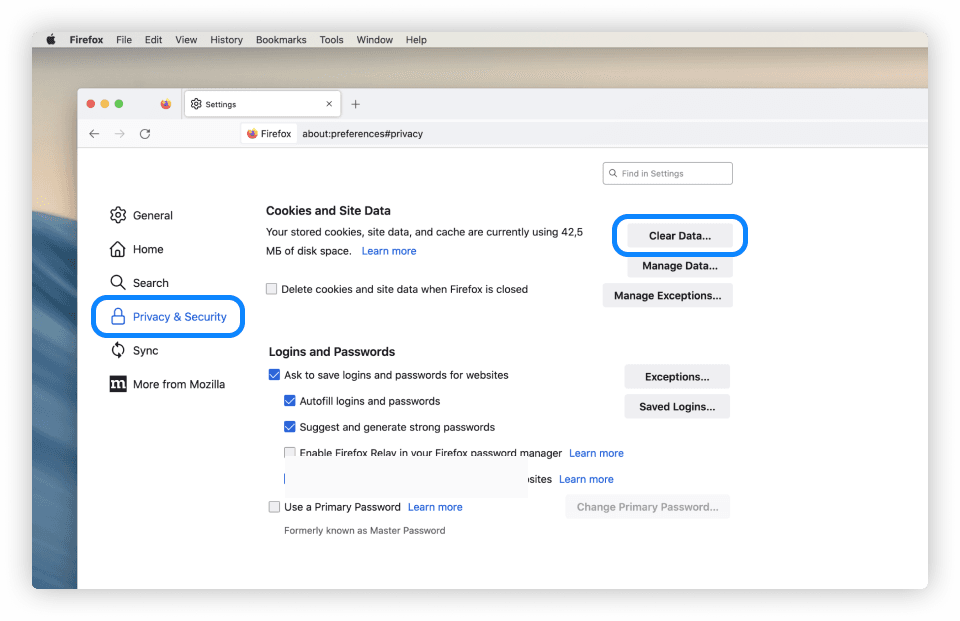
Task: Uncheck Ask to save logins and passwords
Action: click(x=275, y=375)
